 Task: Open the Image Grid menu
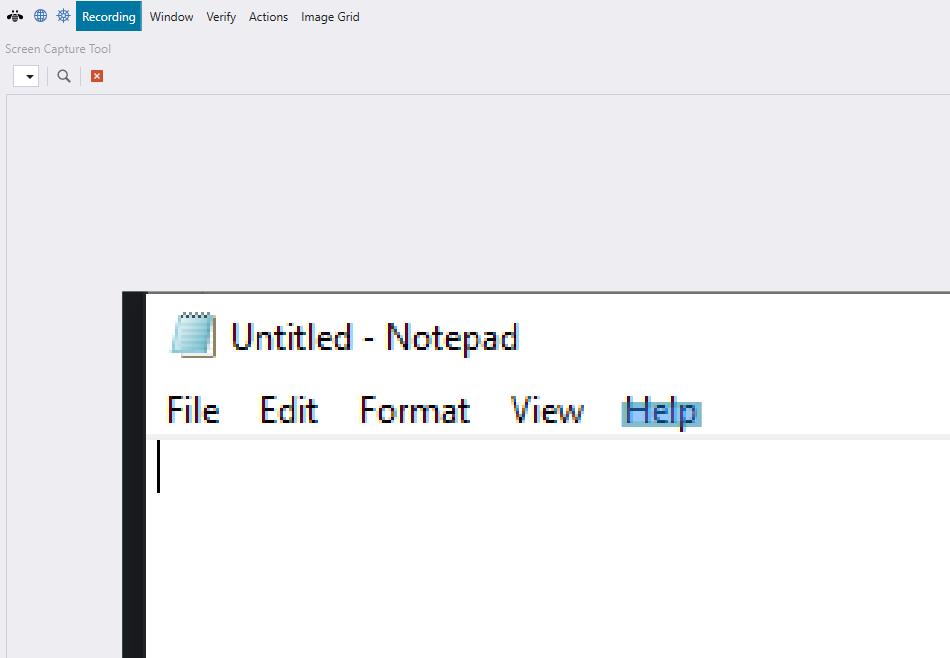(x=330, y=17)
